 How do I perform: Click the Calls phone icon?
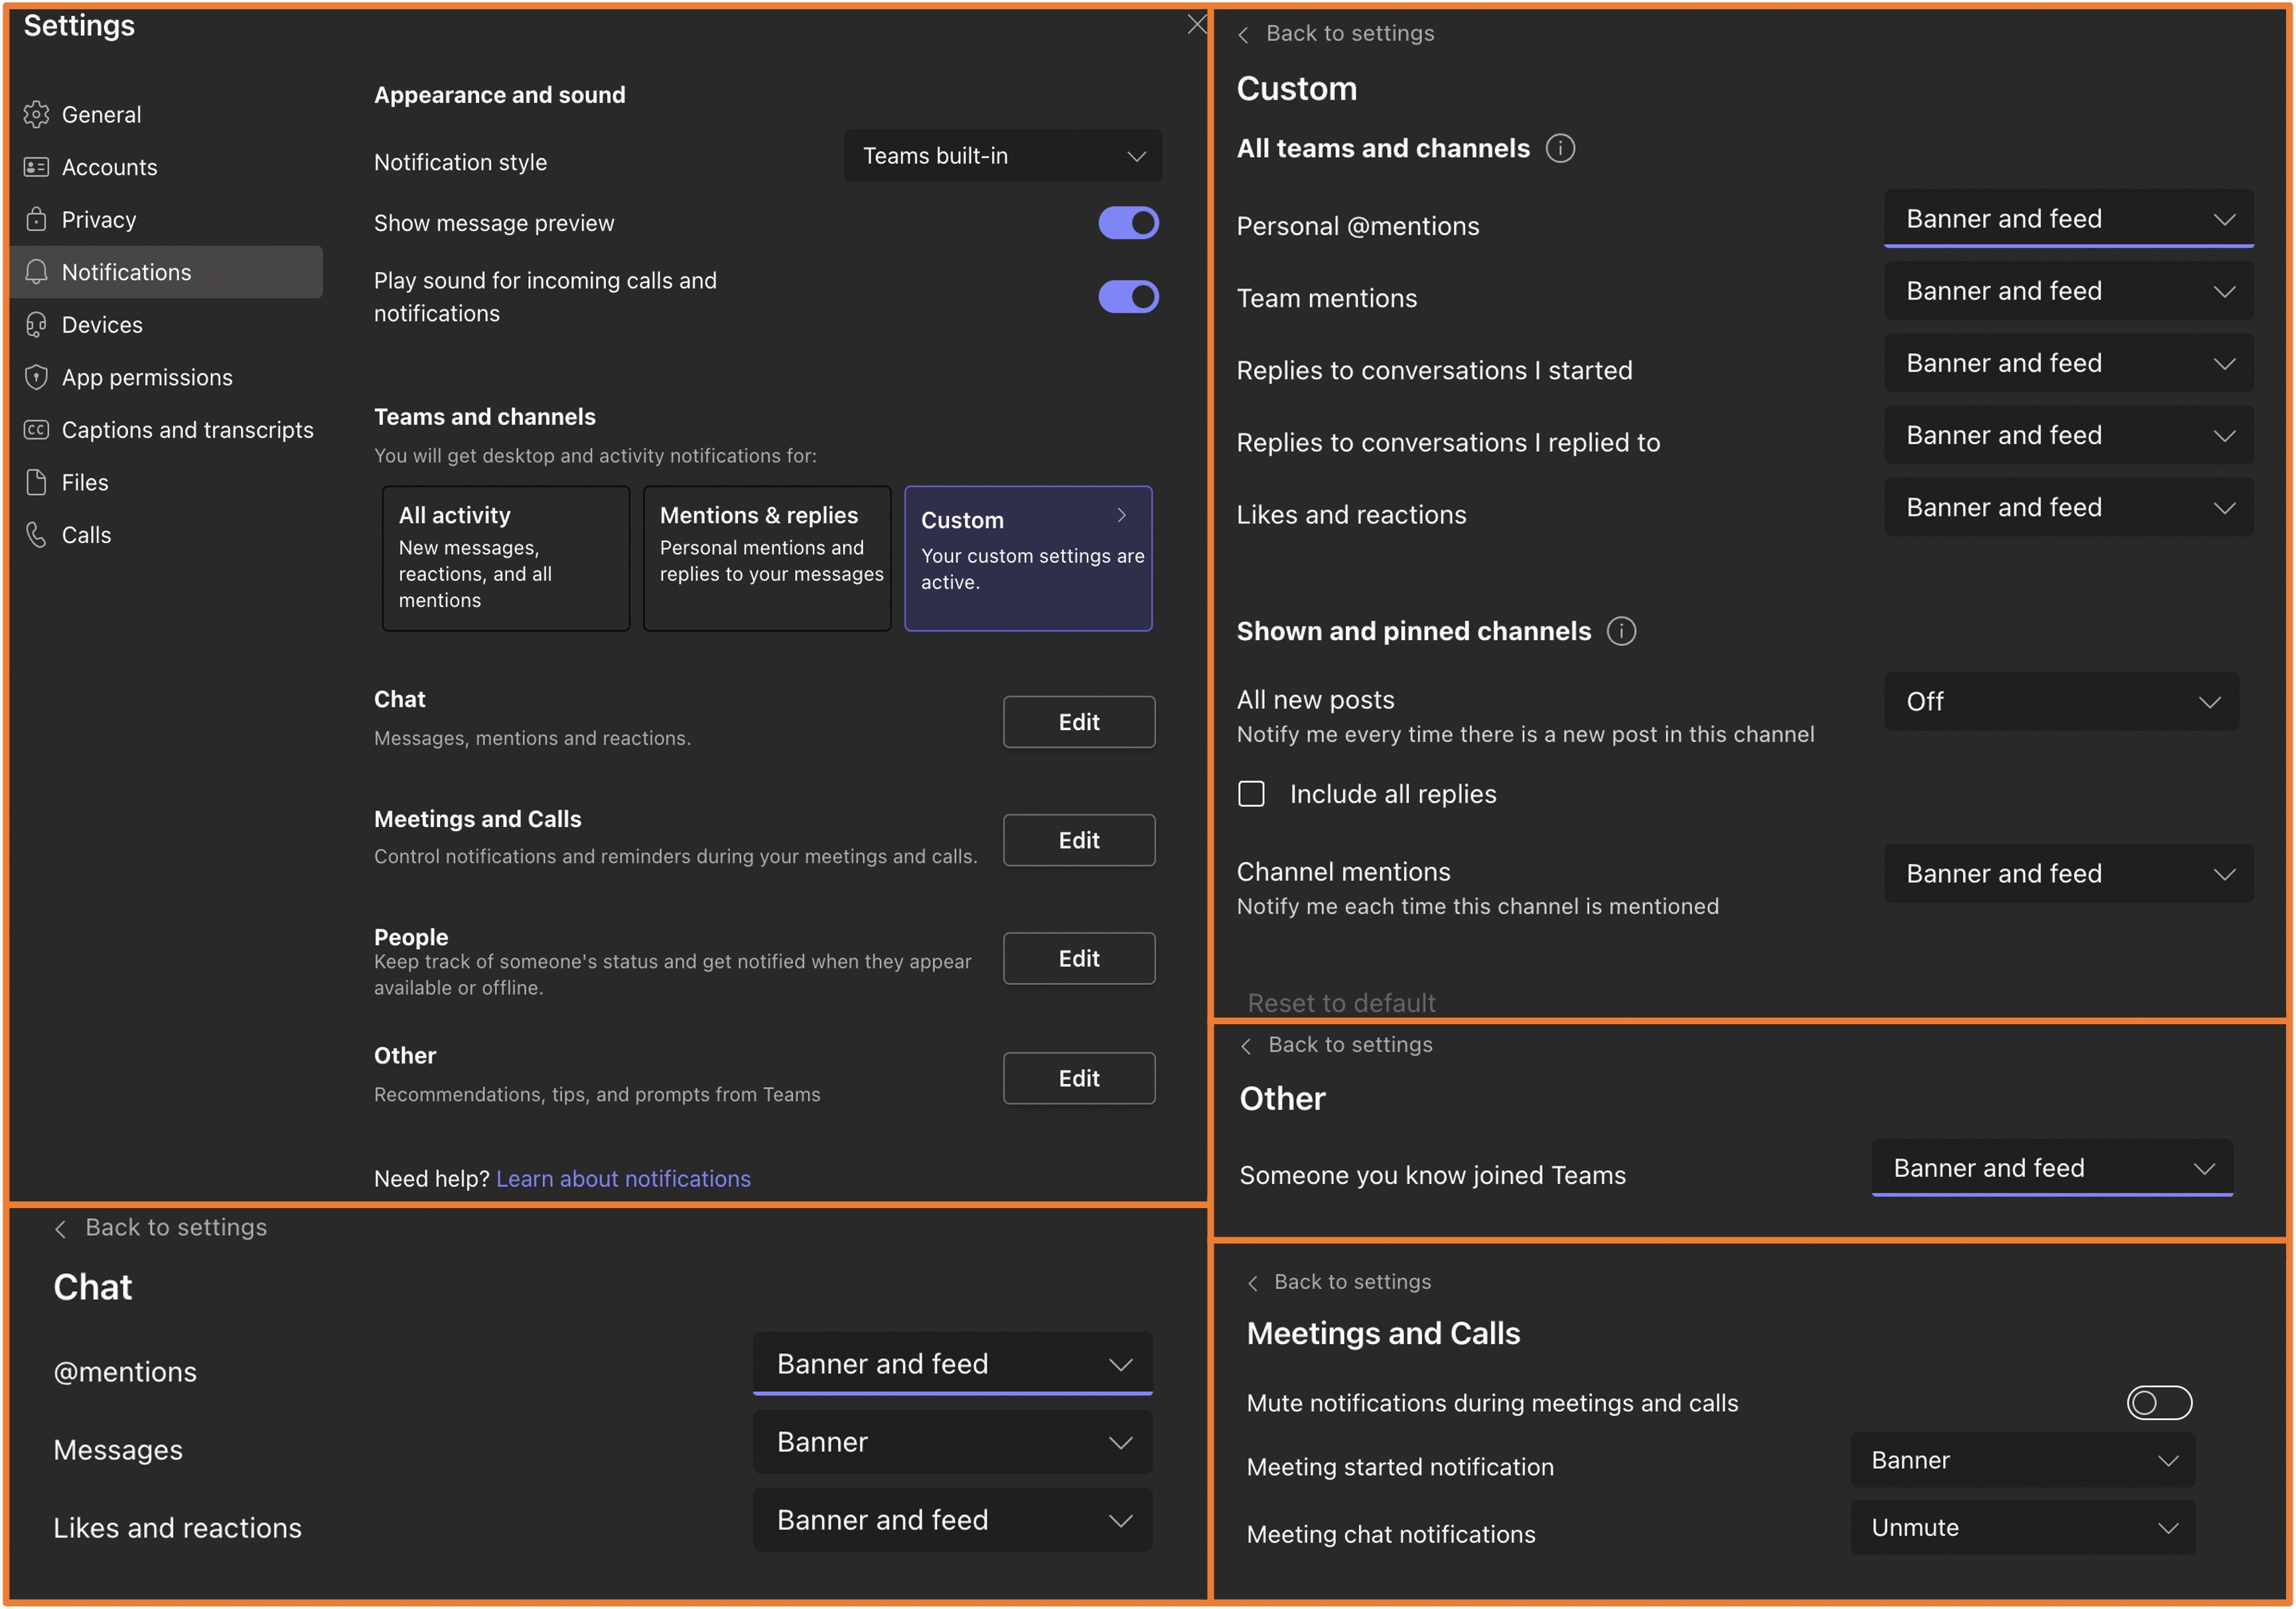pyautogui.click(x=37, y=535)
